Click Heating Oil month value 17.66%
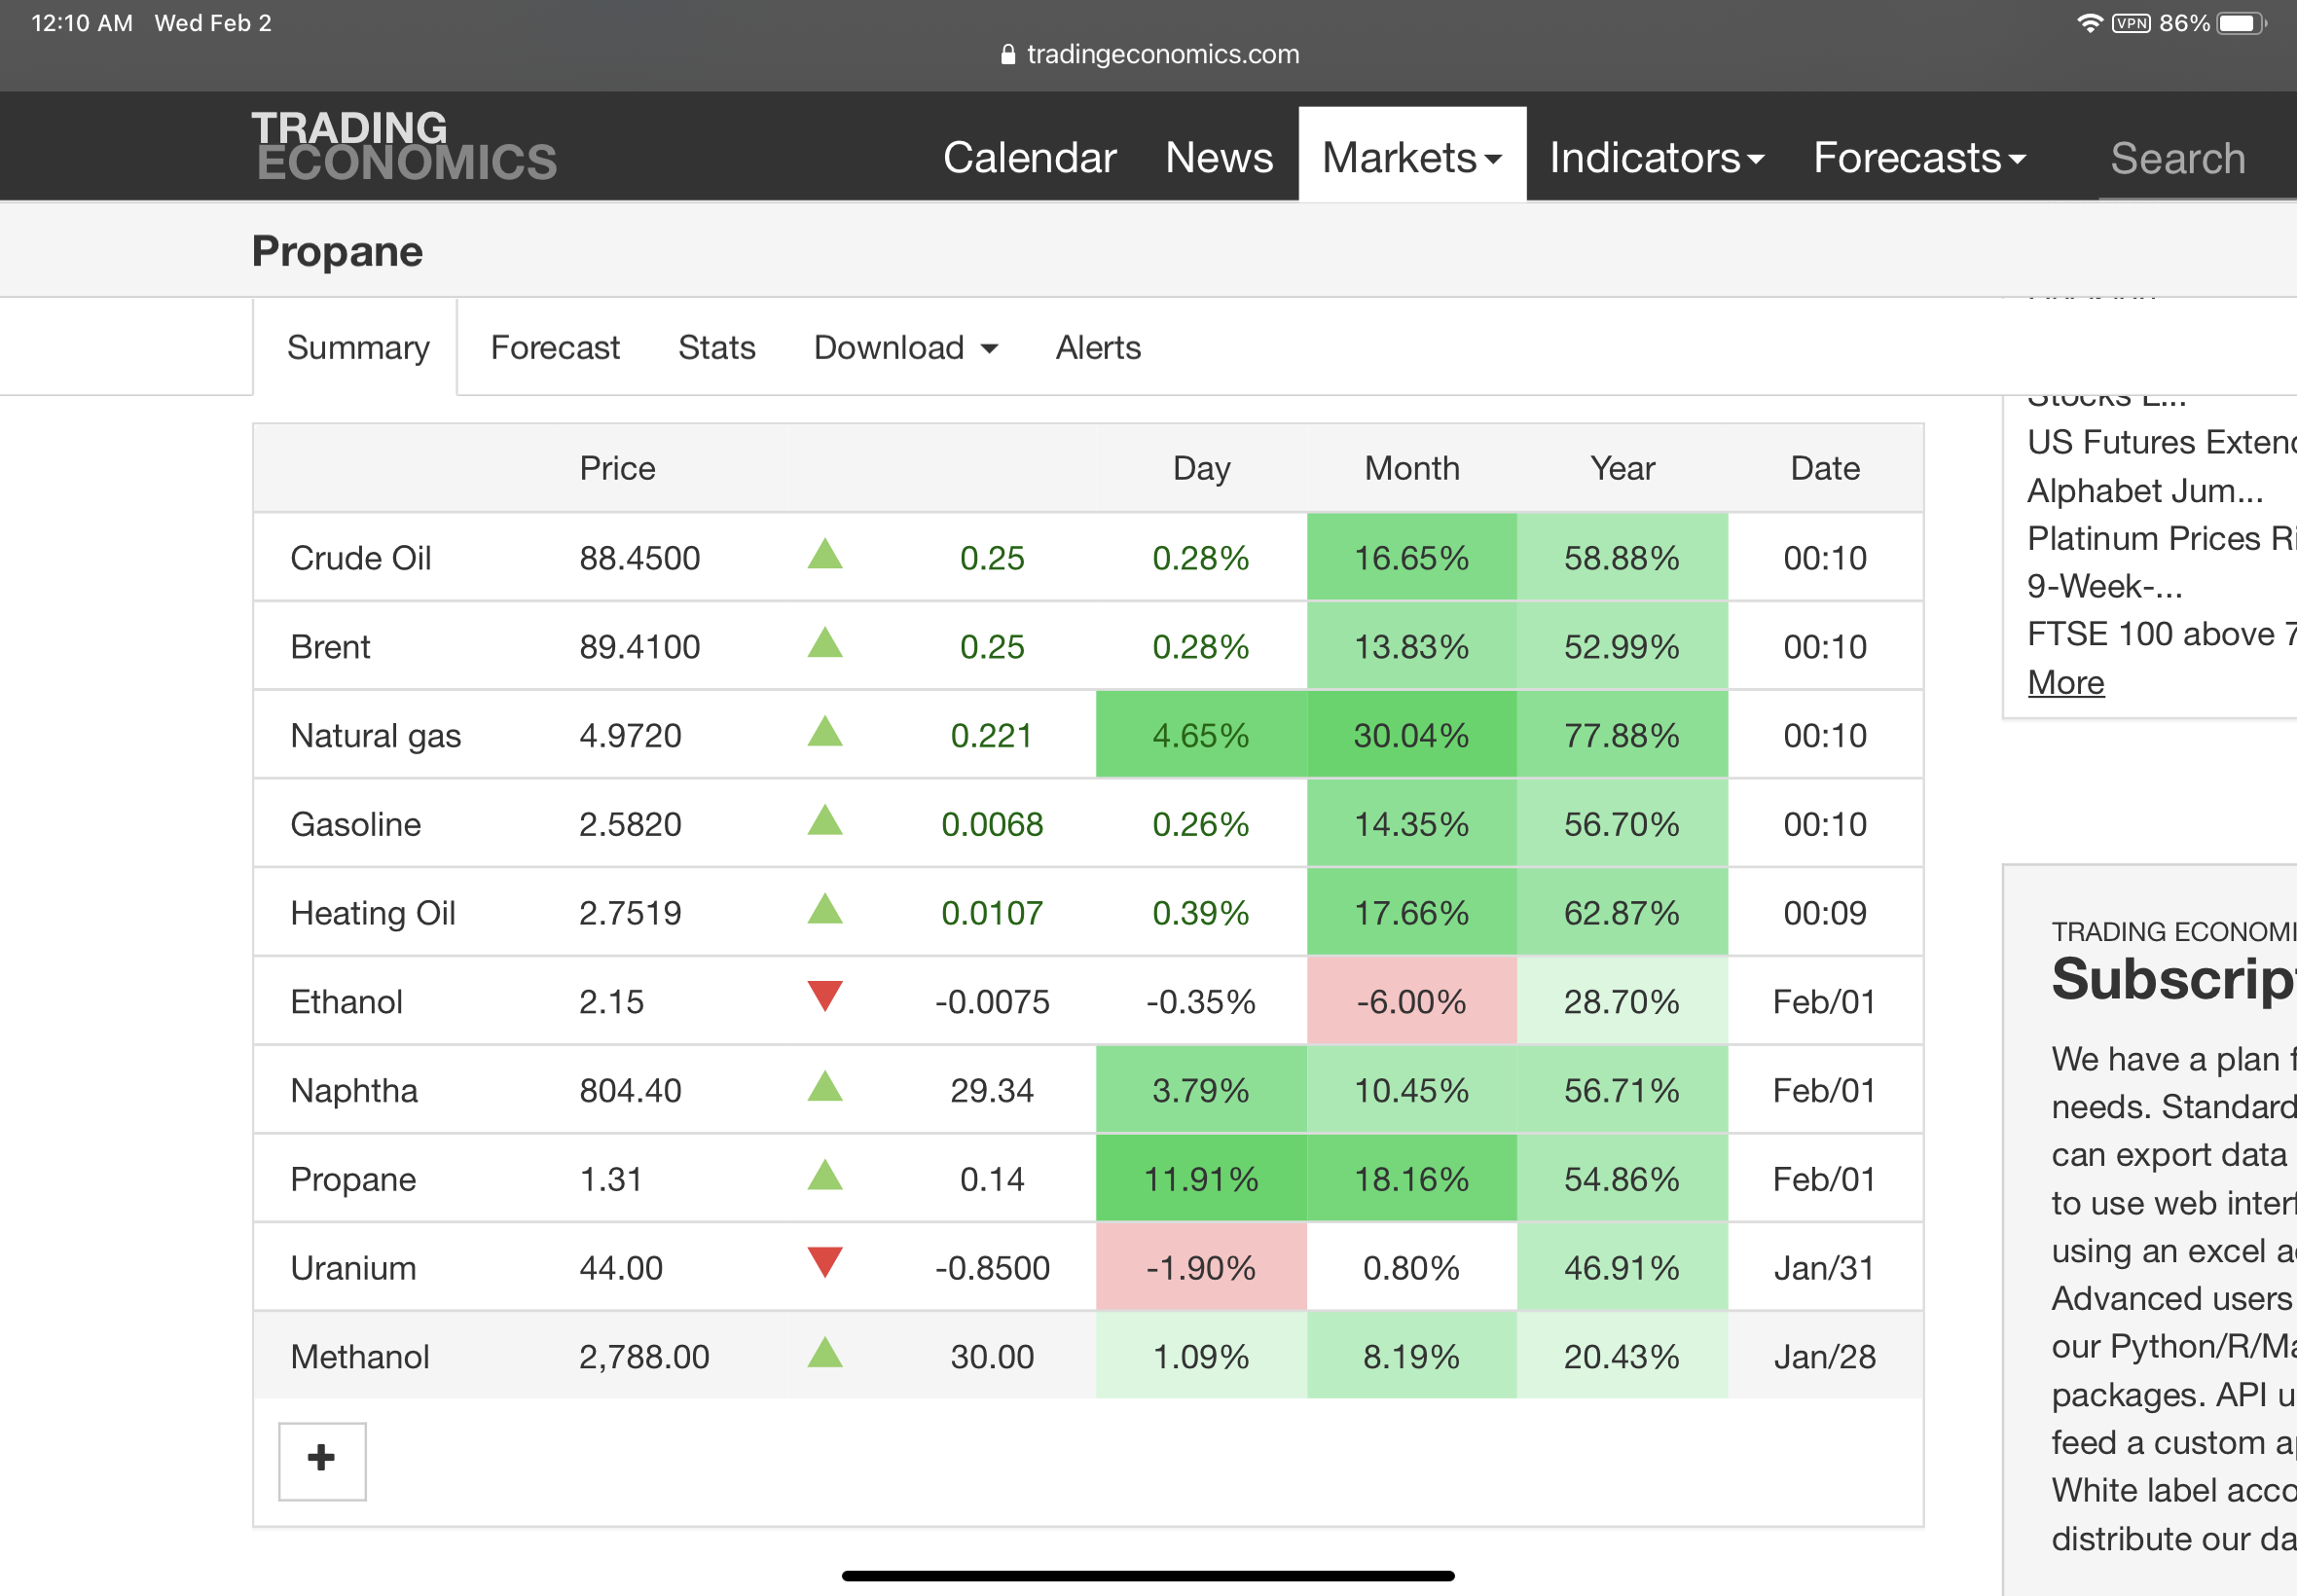 [x=1411, y=912]
